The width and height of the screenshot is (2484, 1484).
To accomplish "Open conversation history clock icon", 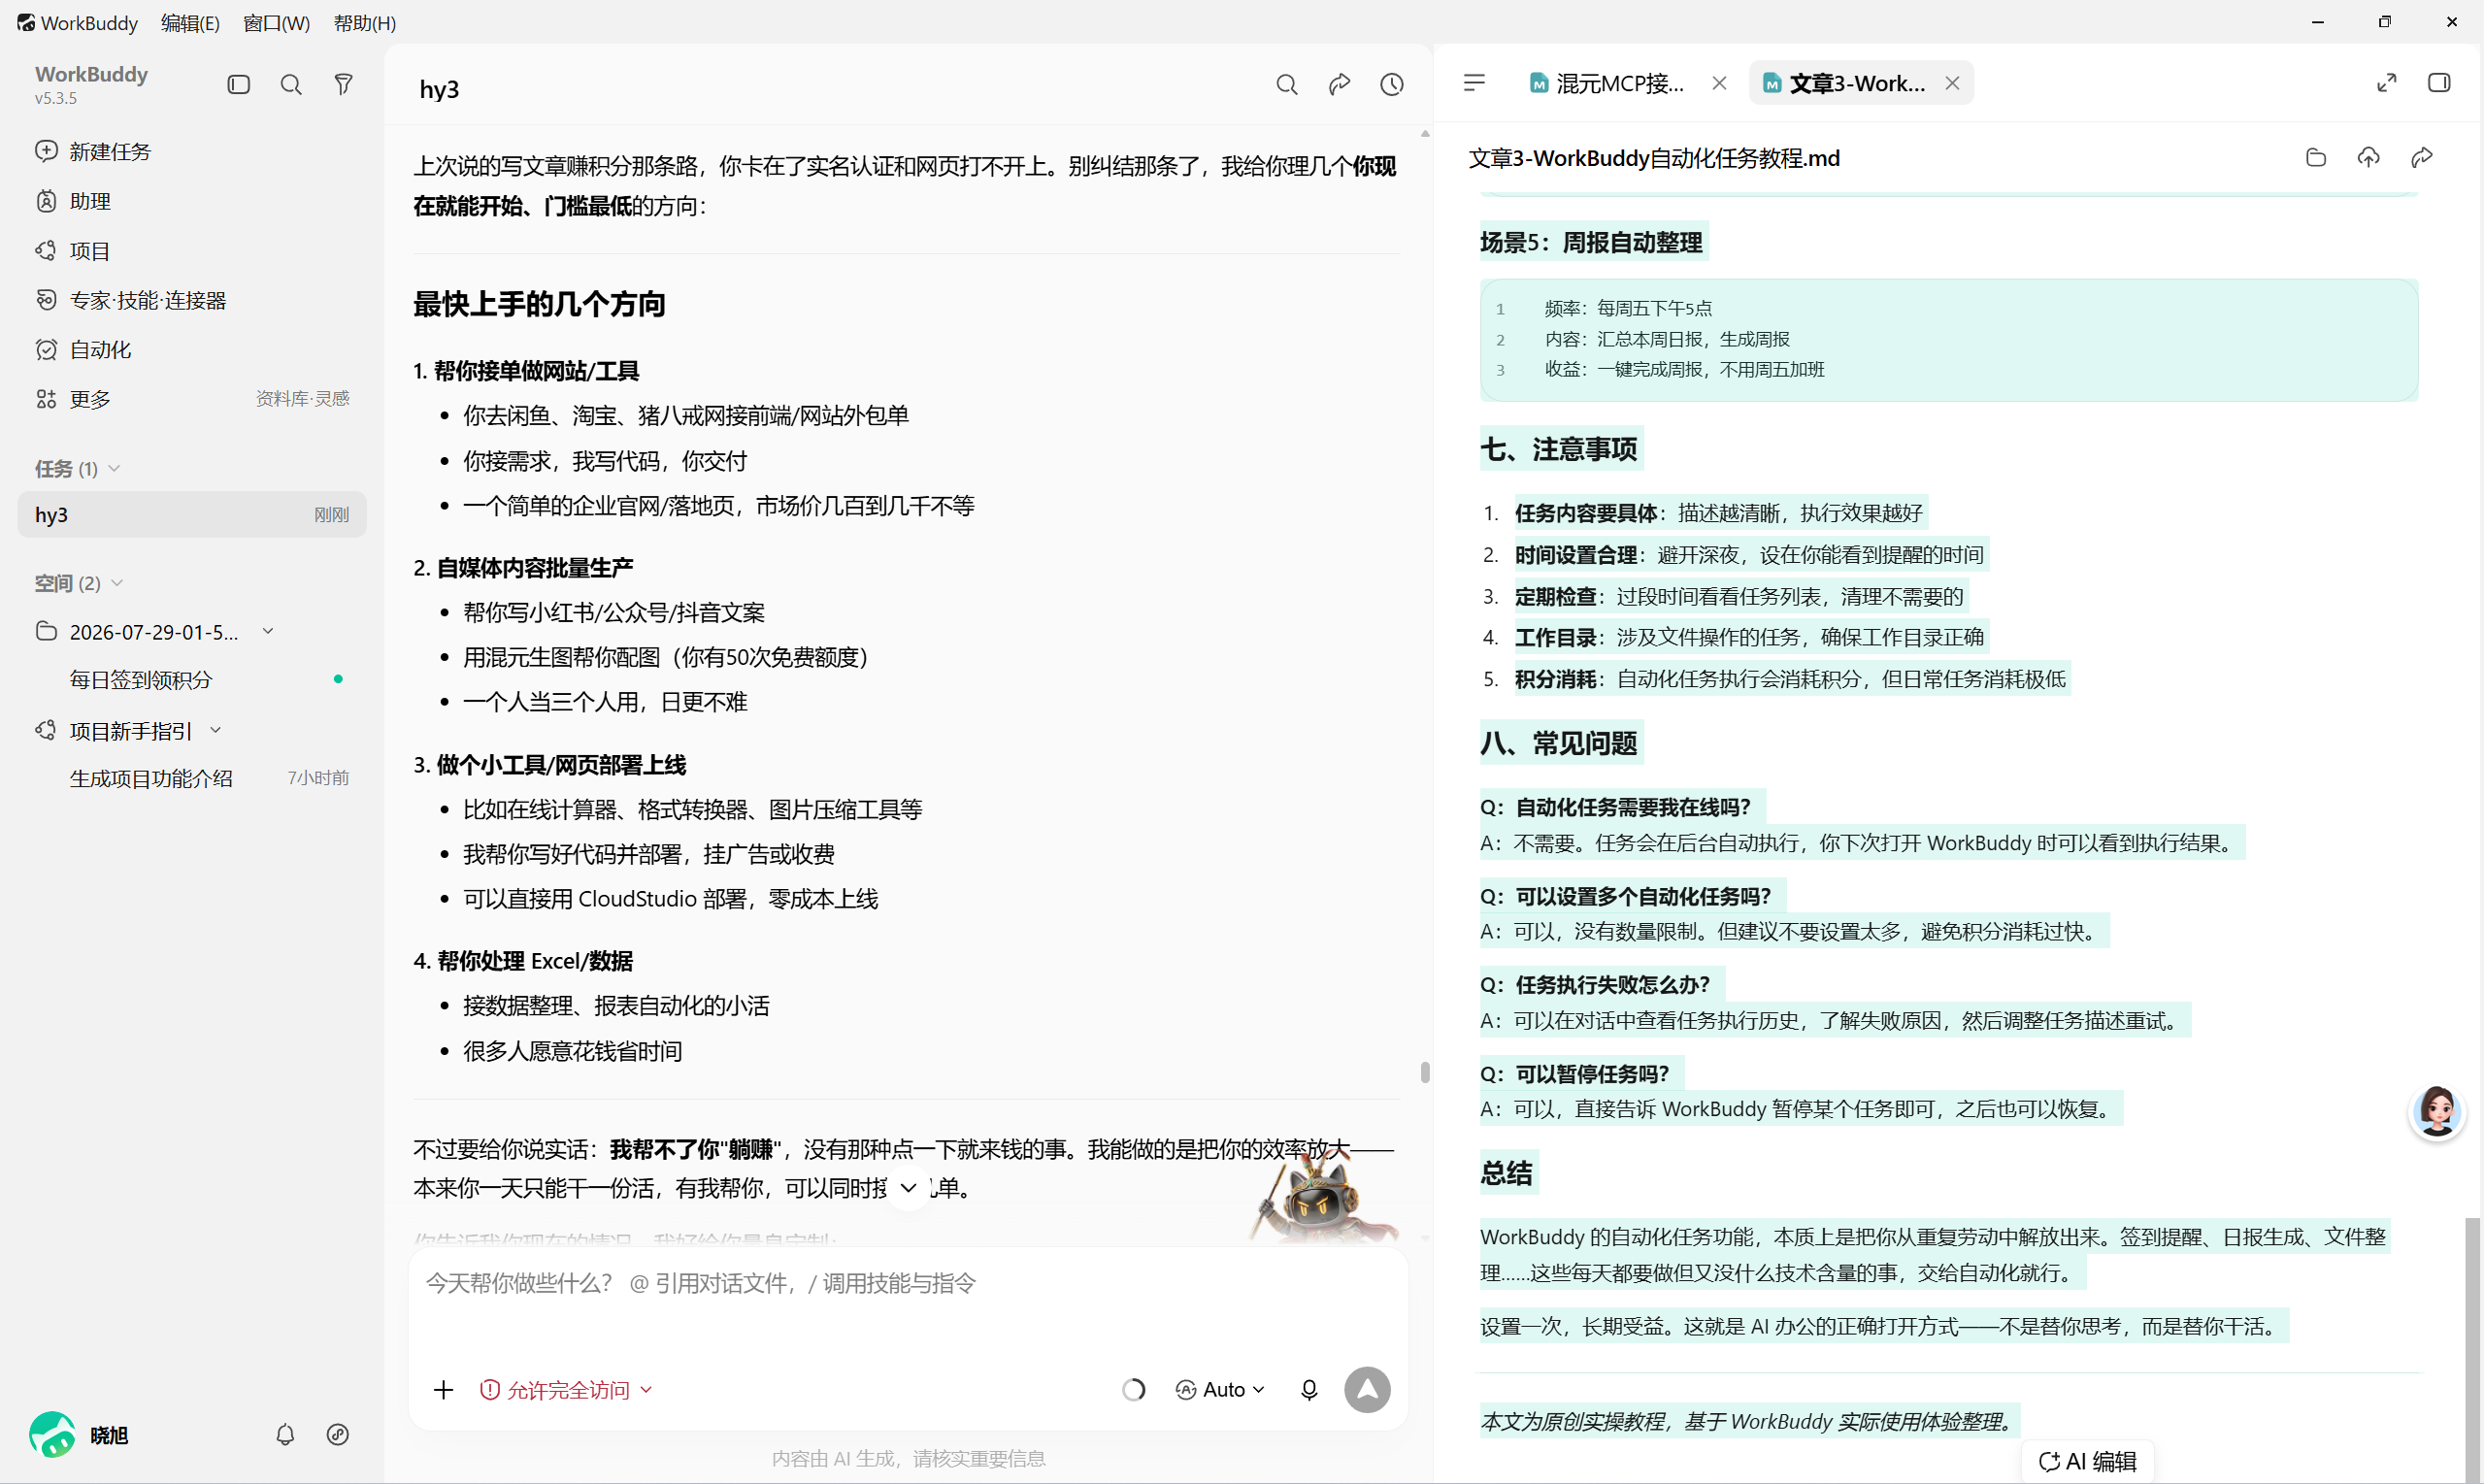I will [1392, 85].
